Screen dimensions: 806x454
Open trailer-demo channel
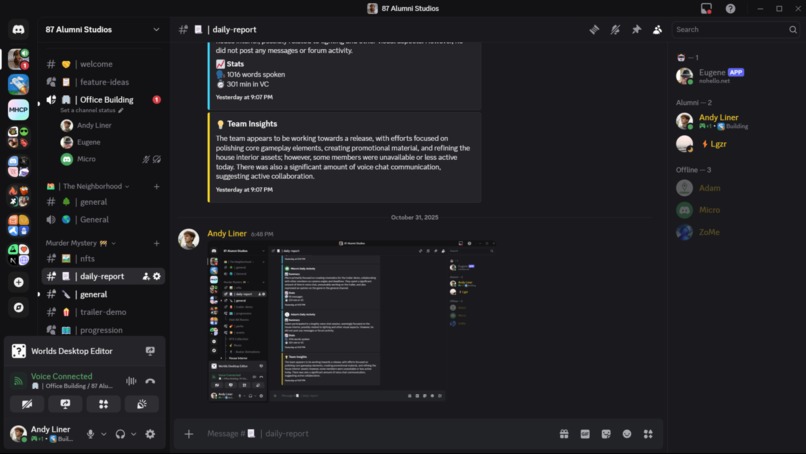(103, 312)
